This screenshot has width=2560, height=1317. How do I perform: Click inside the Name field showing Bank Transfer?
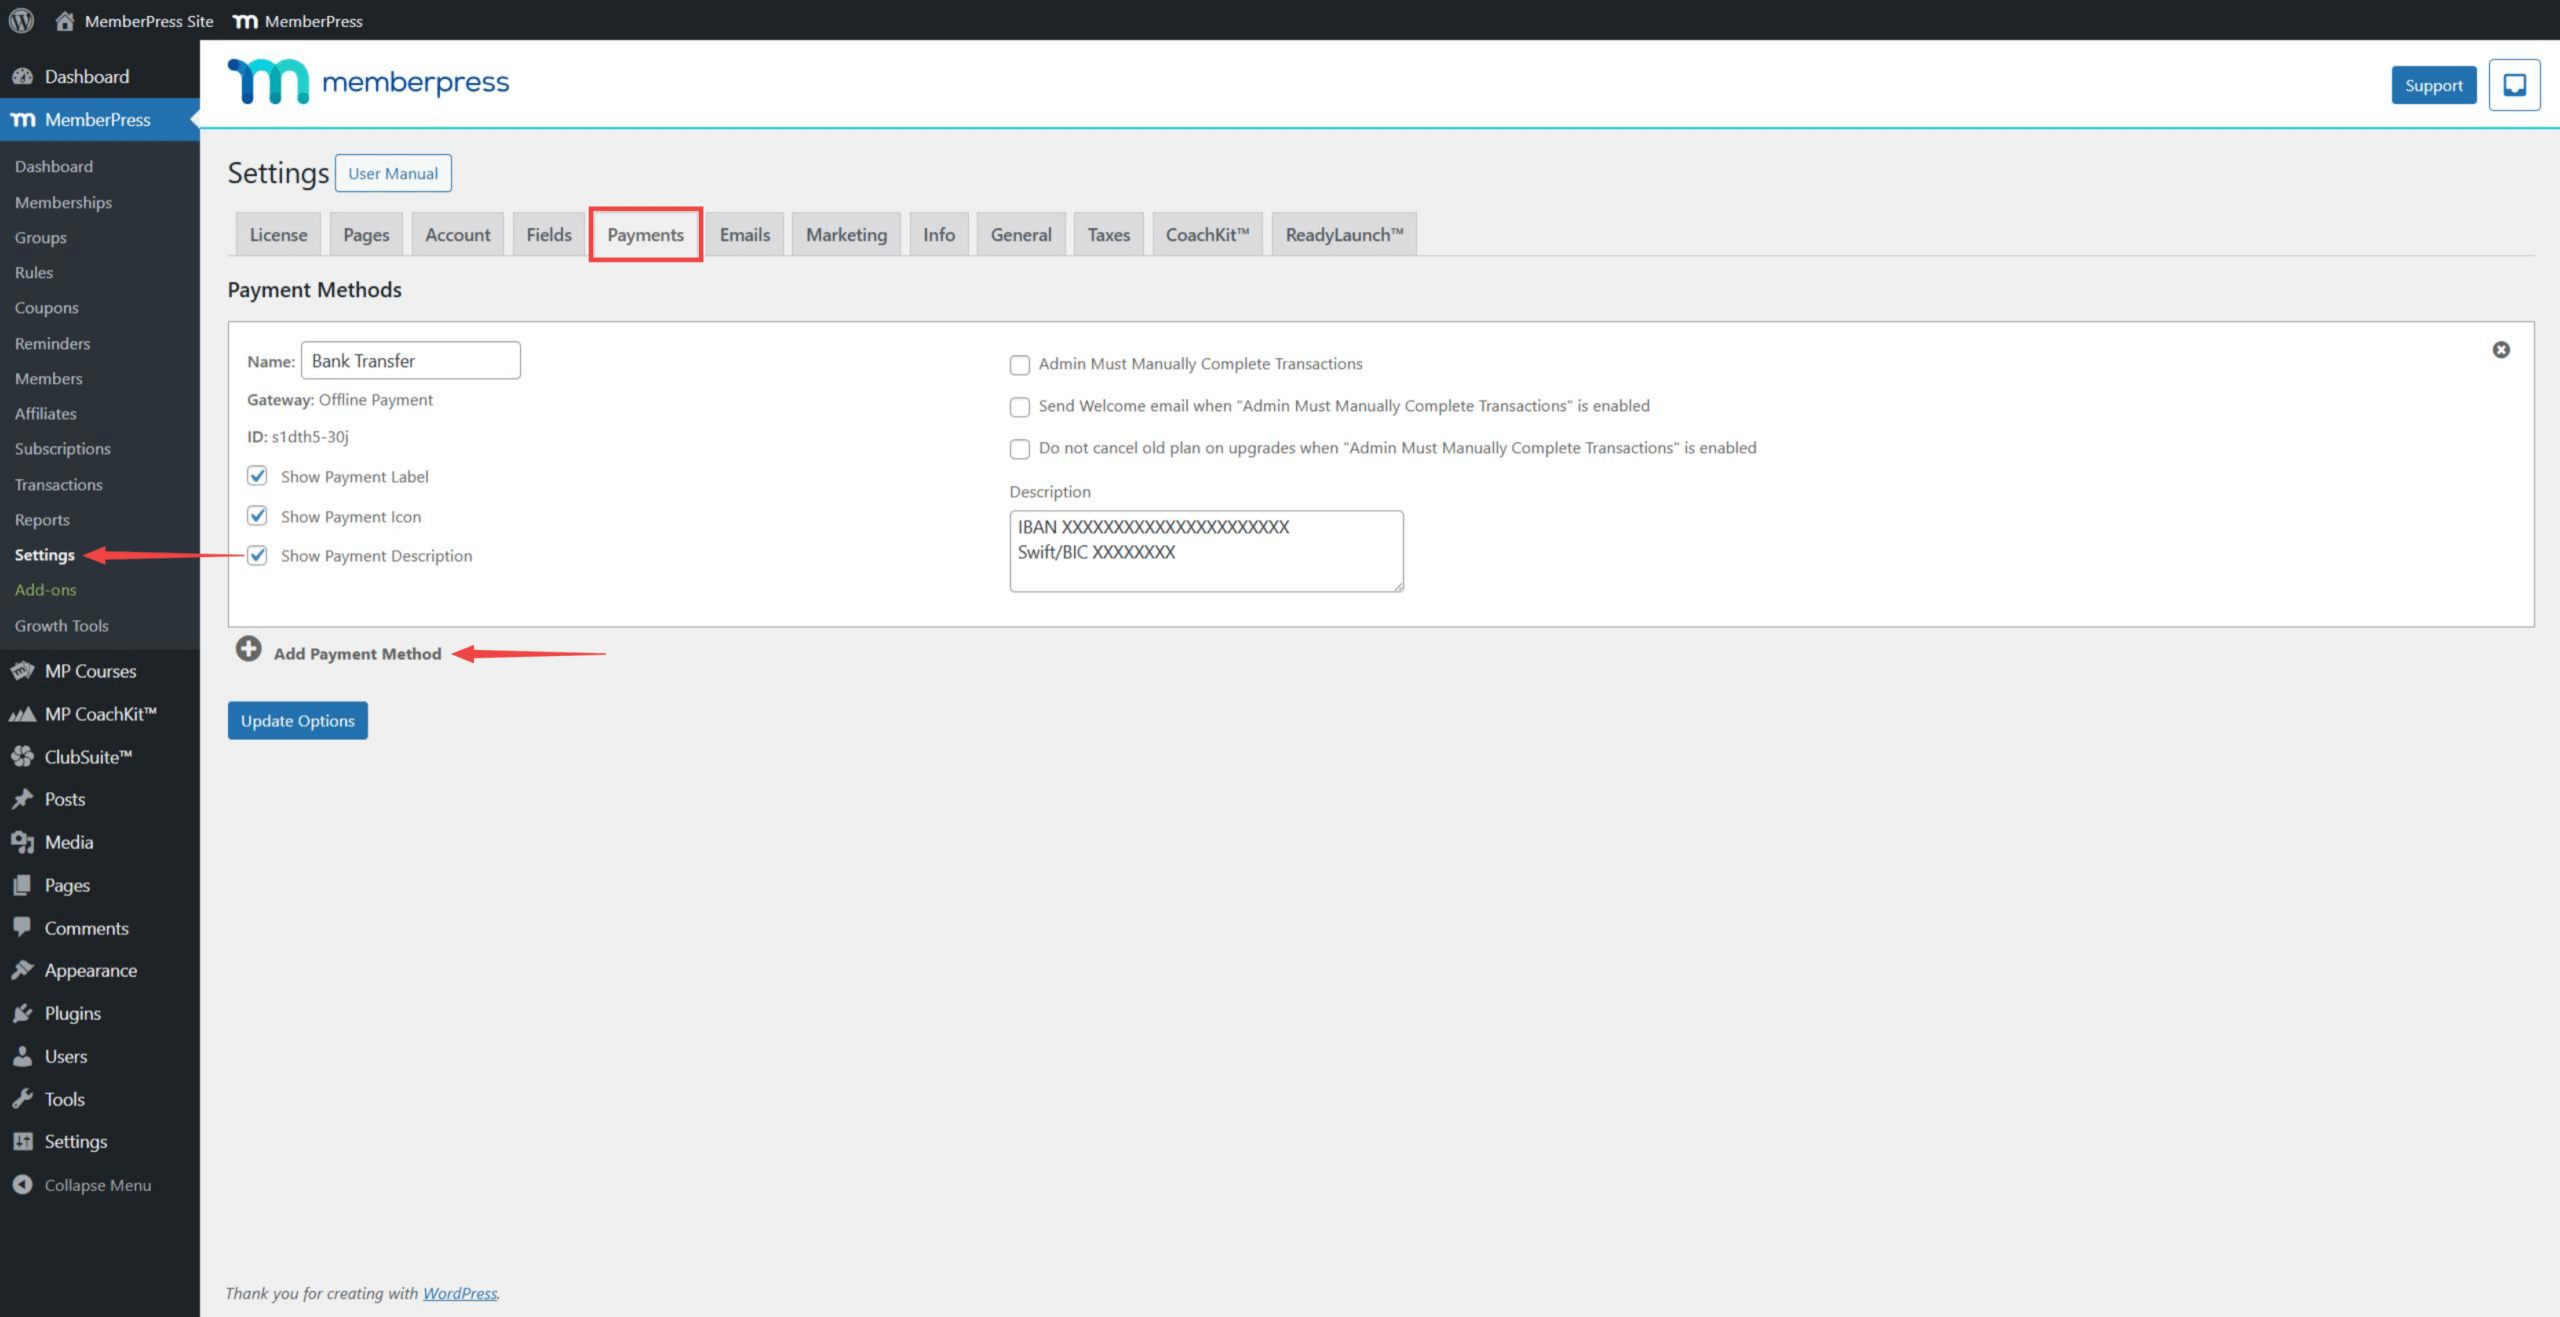click(x=410, y=360)
